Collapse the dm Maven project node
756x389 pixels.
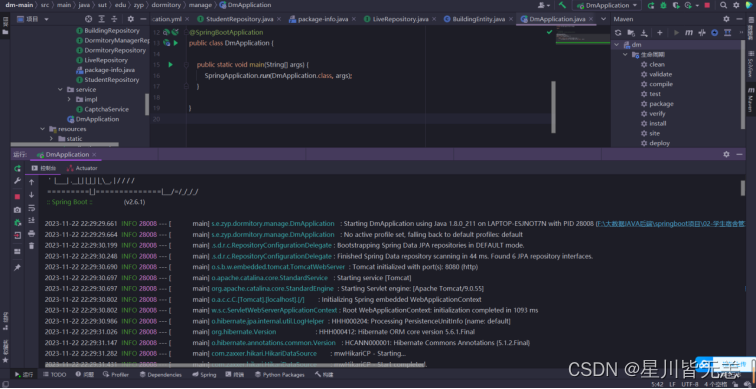(x=617, y=45)
